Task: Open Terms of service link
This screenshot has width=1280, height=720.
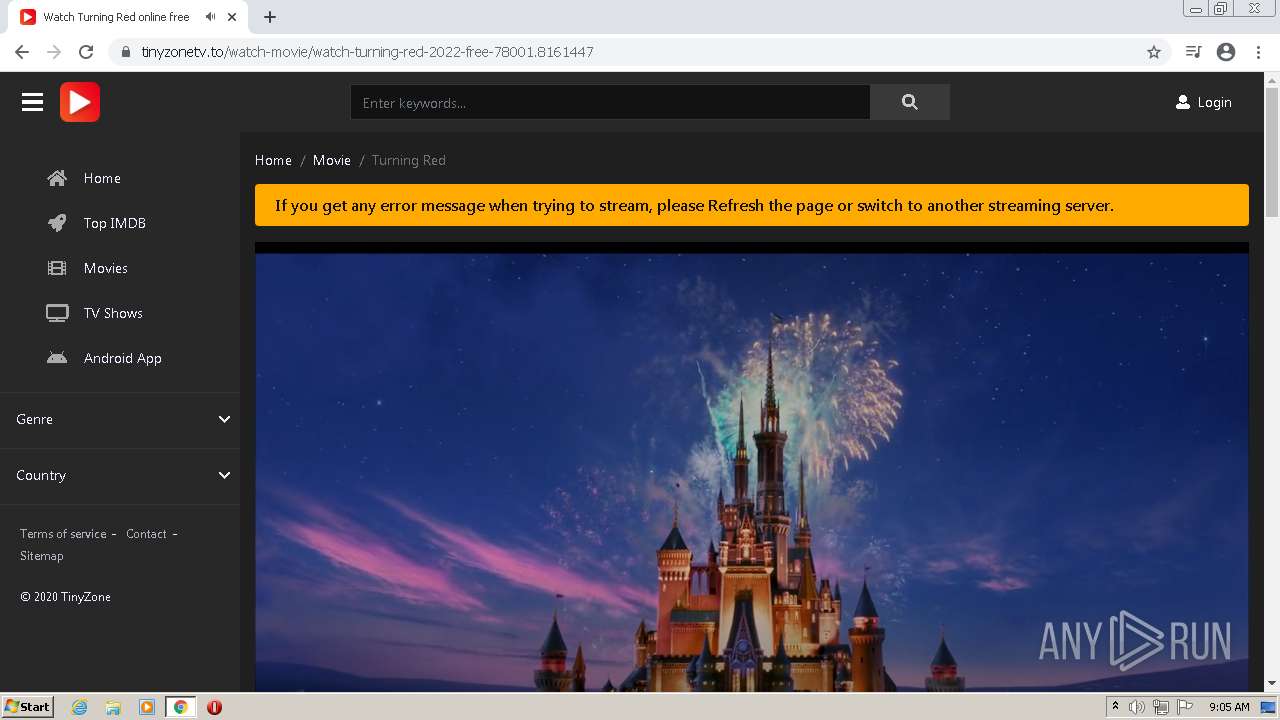Action: [x=63, y=534]
